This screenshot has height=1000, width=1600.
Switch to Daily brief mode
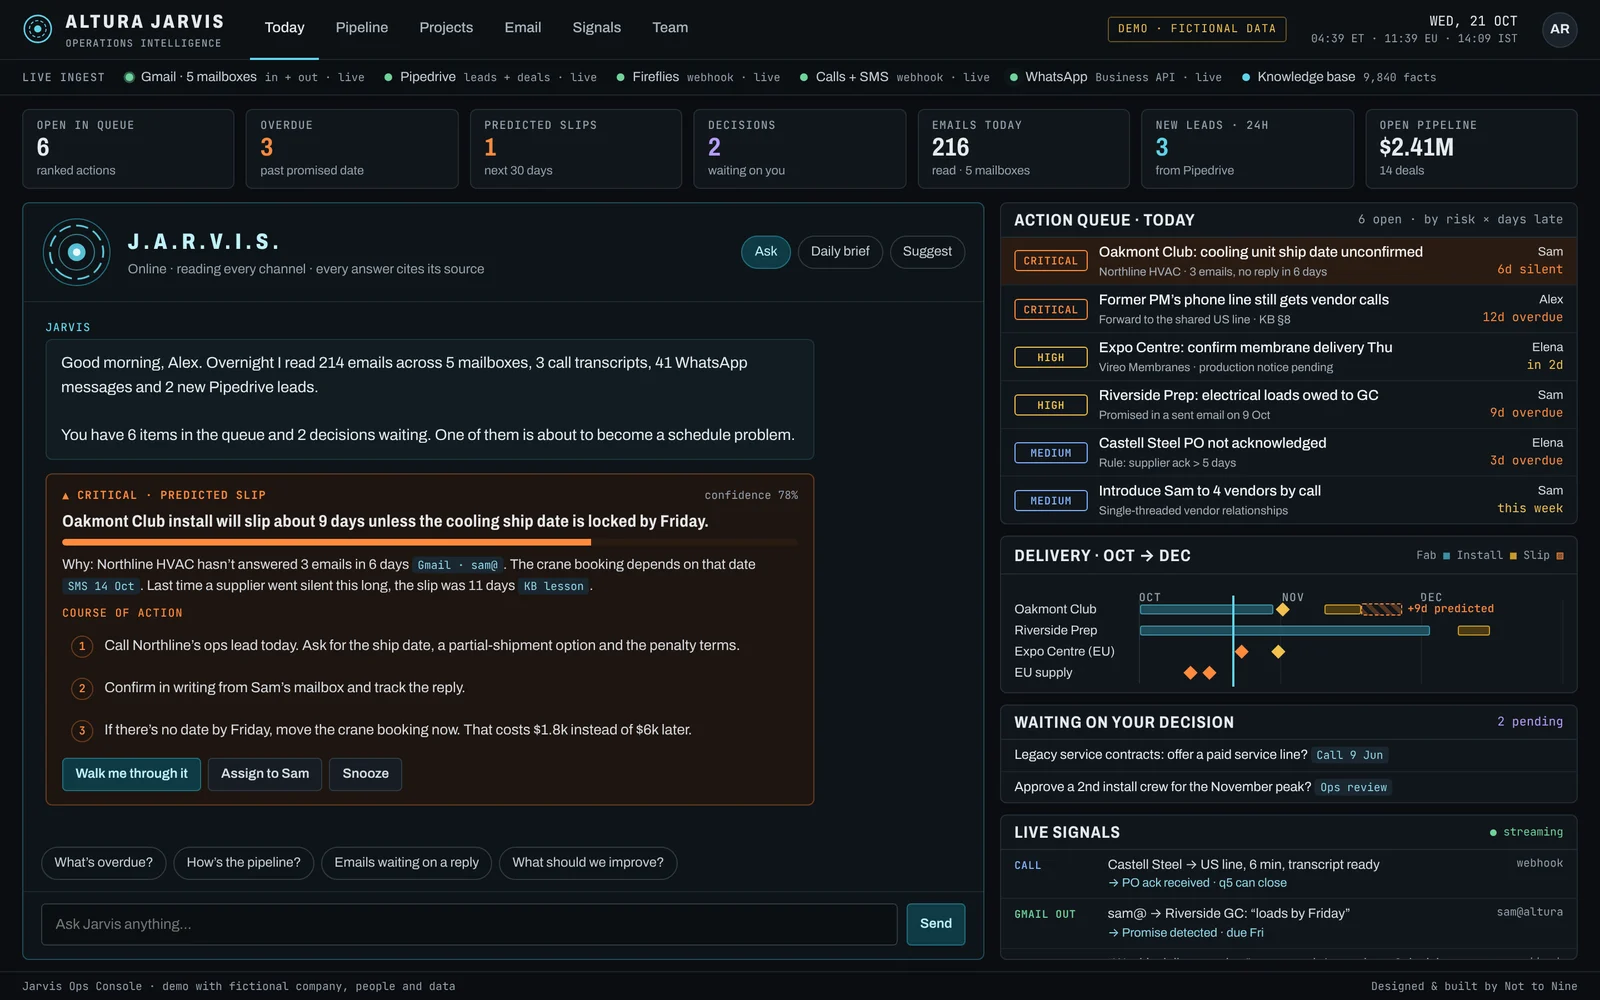[x=840, y=252]
